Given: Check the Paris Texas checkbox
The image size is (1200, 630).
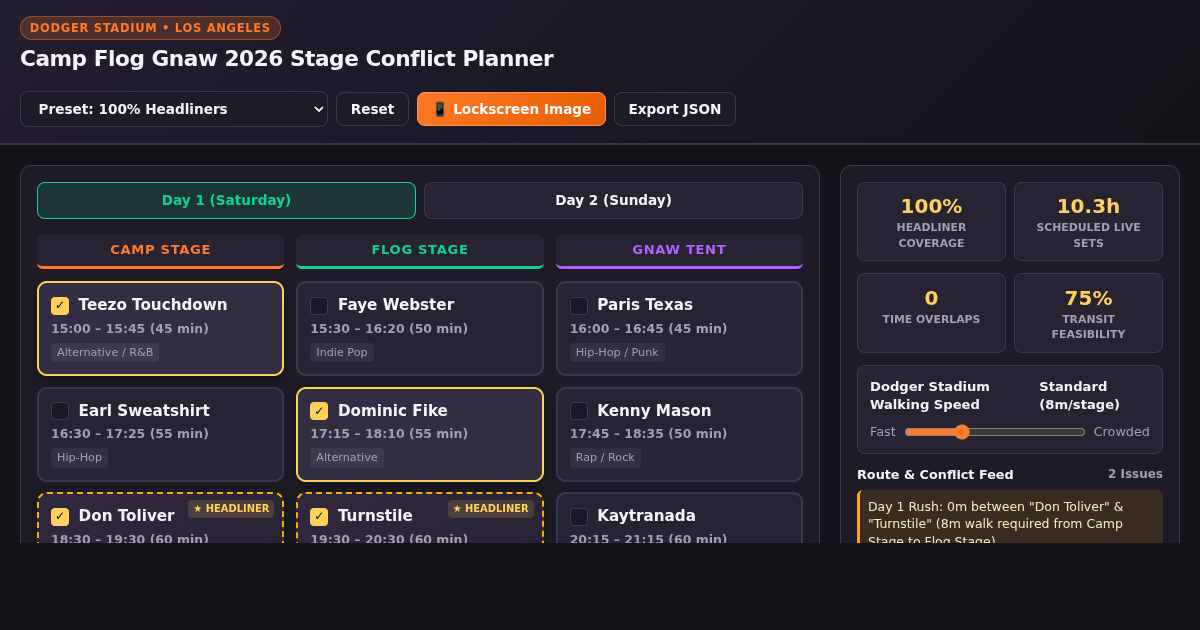Looking at the screenshot, I should click(x=579, y=305).
